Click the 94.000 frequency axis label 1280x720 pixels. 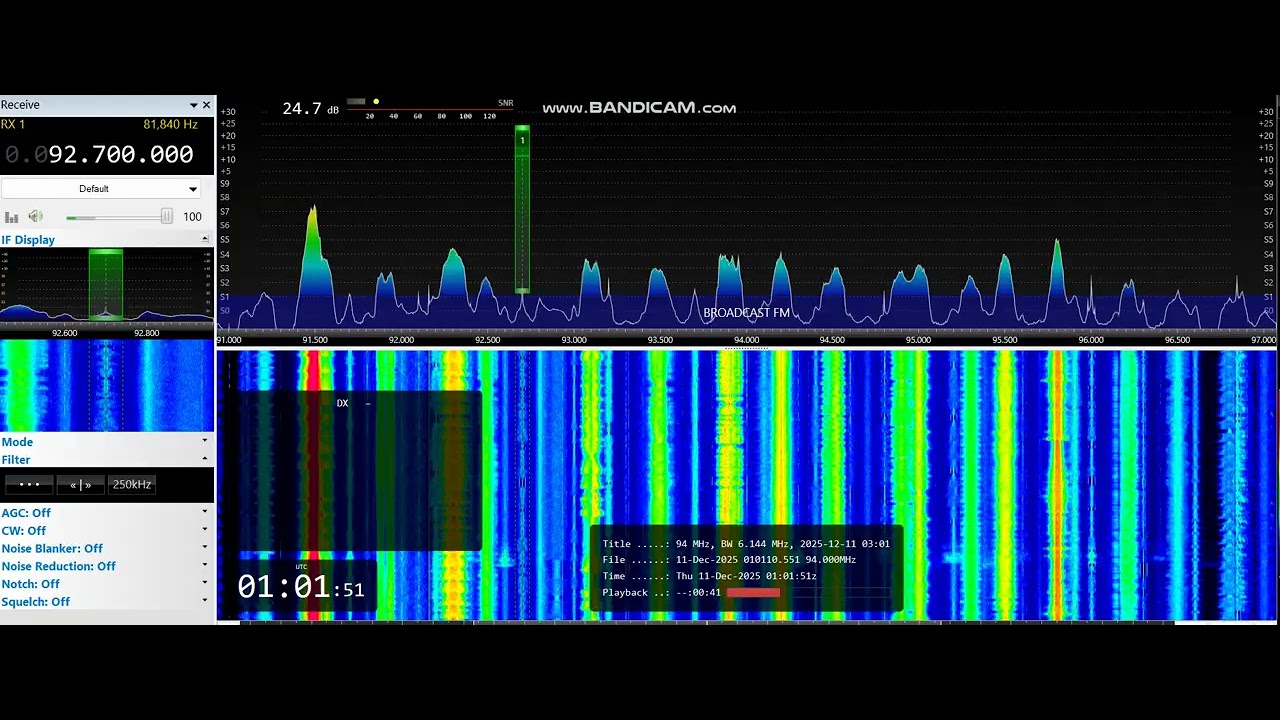tap(746, 340)
